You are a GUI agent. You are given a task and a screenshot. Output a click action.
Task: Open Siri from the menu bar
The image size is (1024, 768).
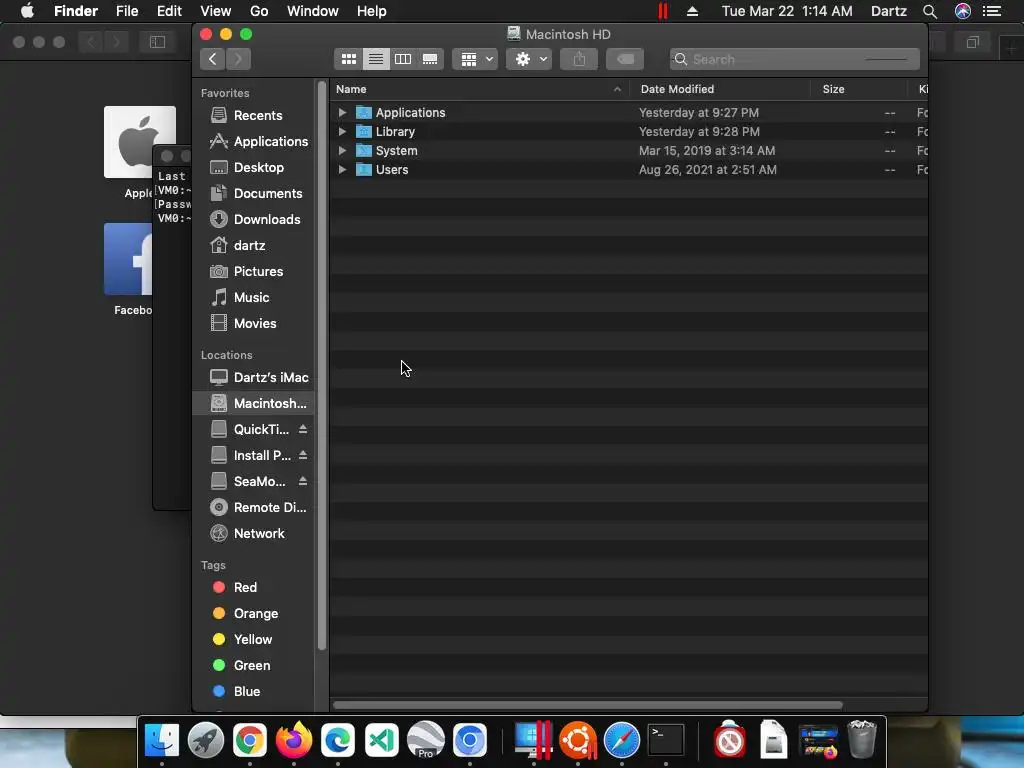[963, 11]
